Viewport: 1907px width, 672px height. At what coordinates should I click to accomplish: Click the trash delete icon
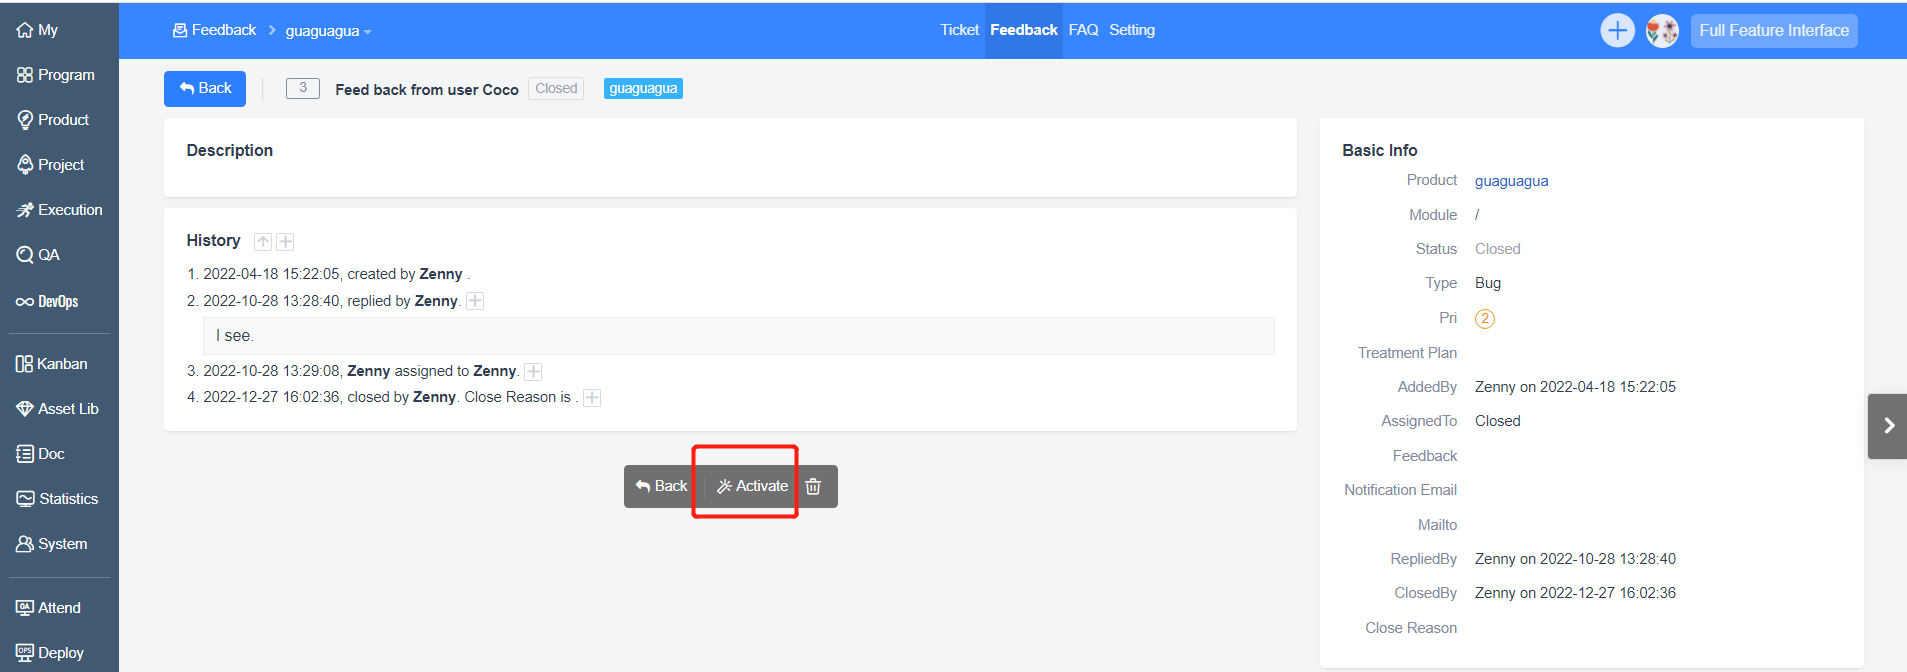813,486
